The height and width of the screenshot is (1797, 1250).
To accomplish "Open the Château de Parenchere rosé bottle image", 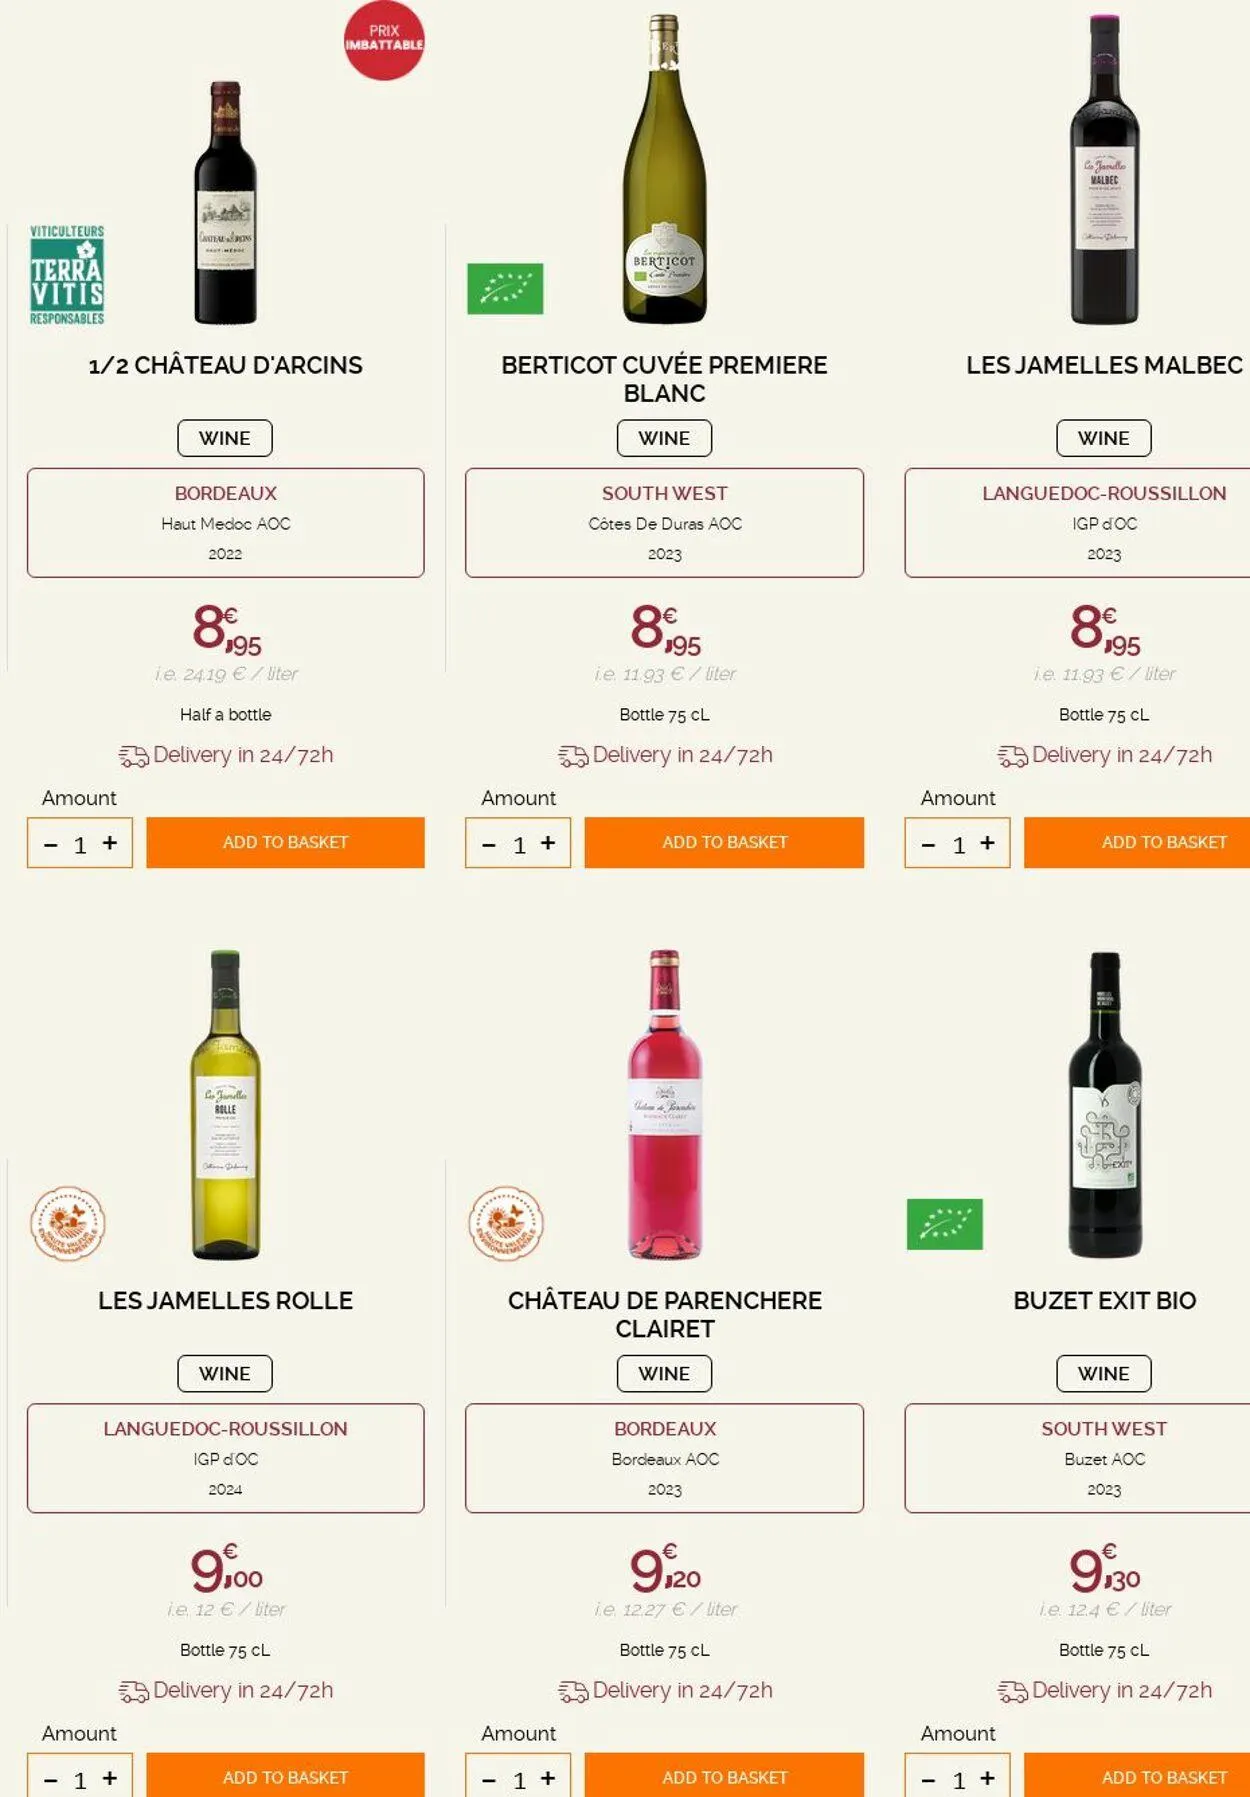I will click(665, 1104).
